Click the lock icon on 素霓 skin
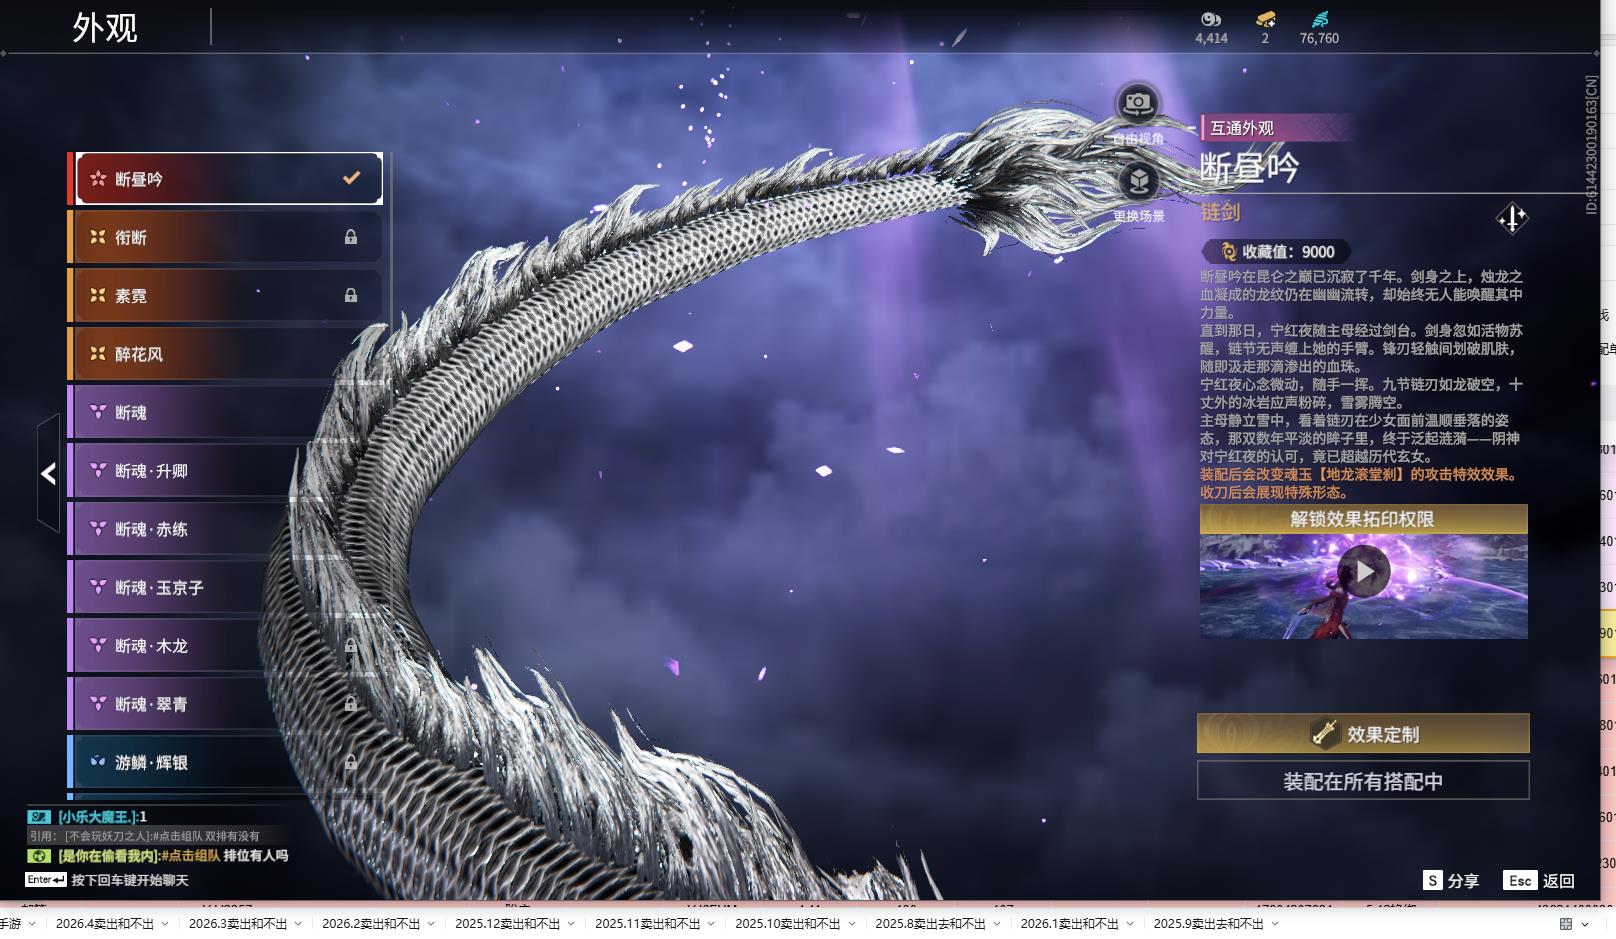The image size is (1616, 939). pos(351,295)
